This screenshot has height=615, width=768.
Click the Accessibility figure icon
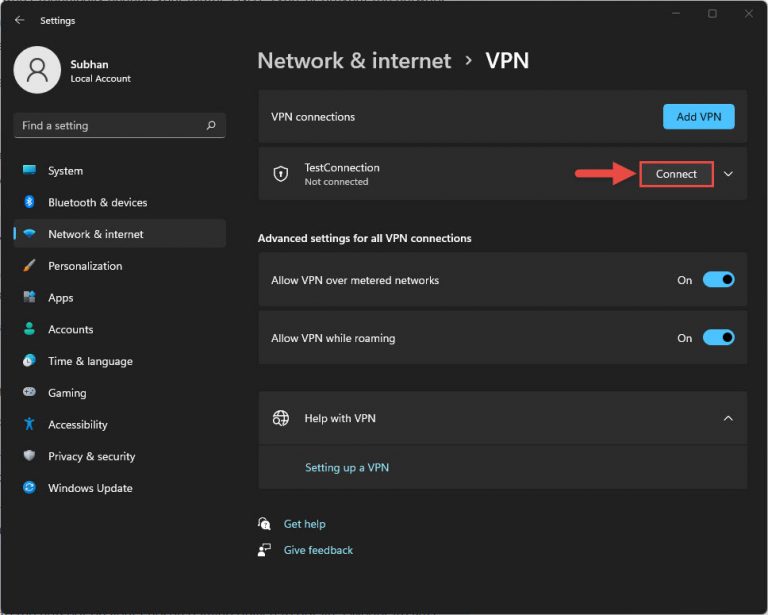[29, 425]
